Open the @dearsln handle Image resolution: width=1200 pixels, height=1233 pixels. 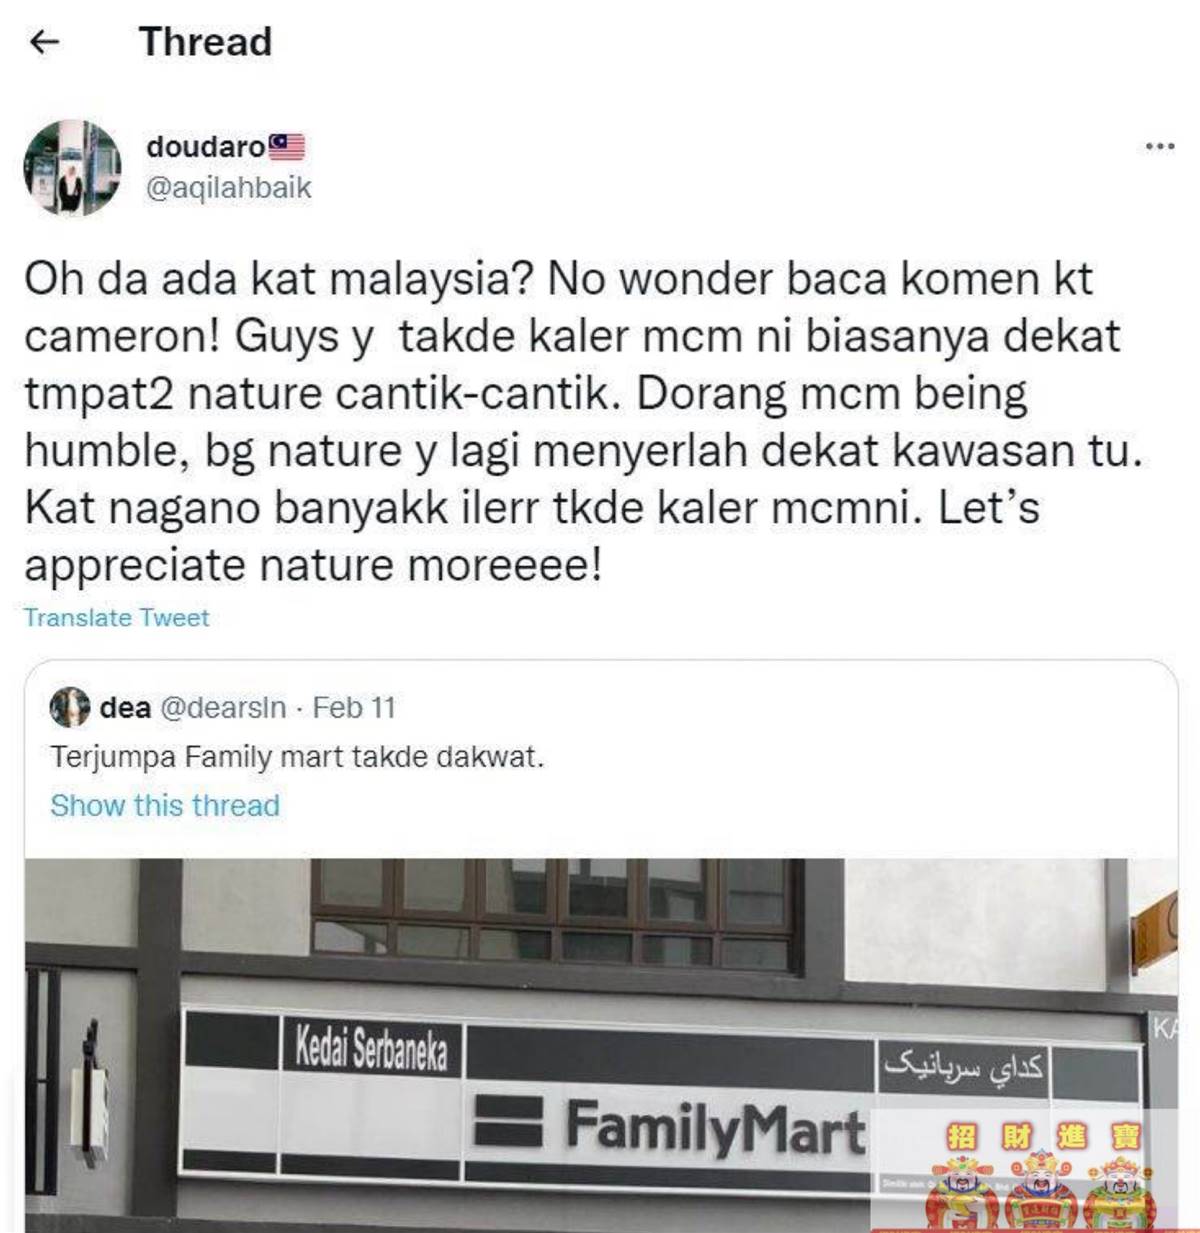pos(223,708)
